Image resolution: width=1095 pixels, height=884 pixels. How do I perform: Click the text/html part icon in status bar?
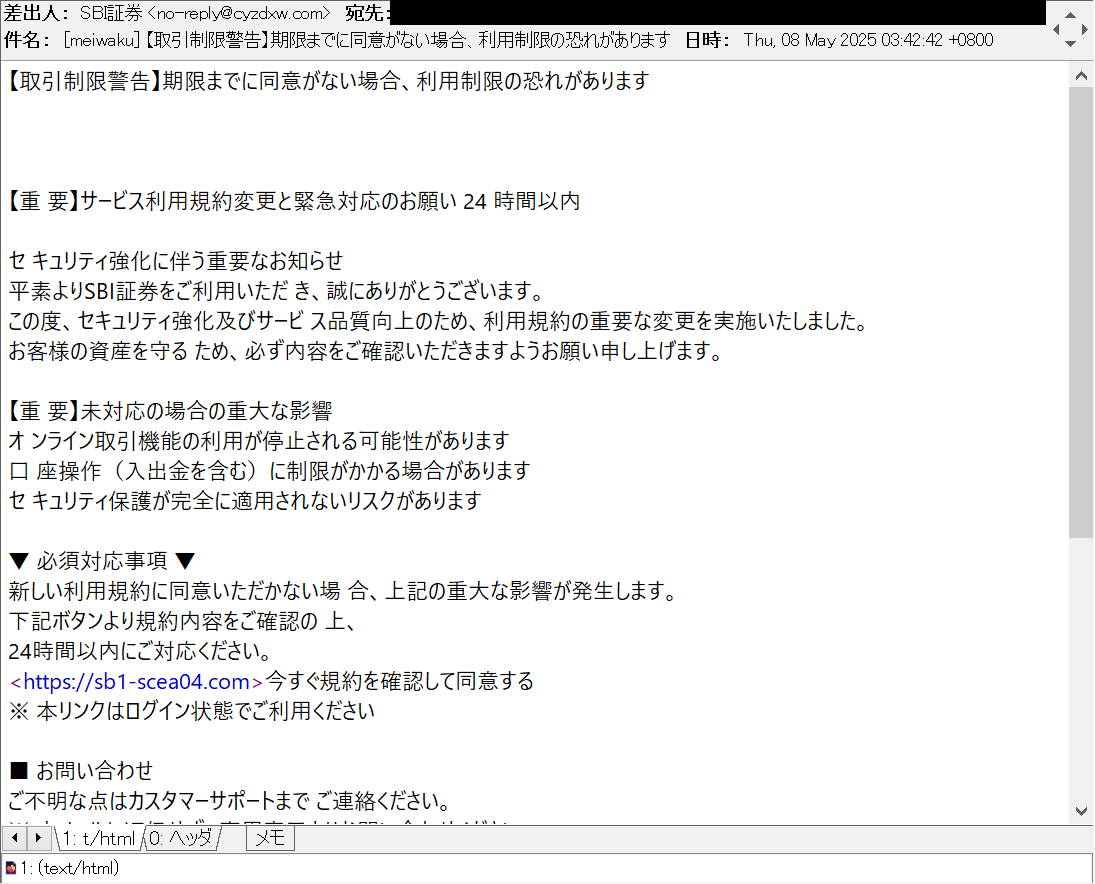click(x=10, y=866)
